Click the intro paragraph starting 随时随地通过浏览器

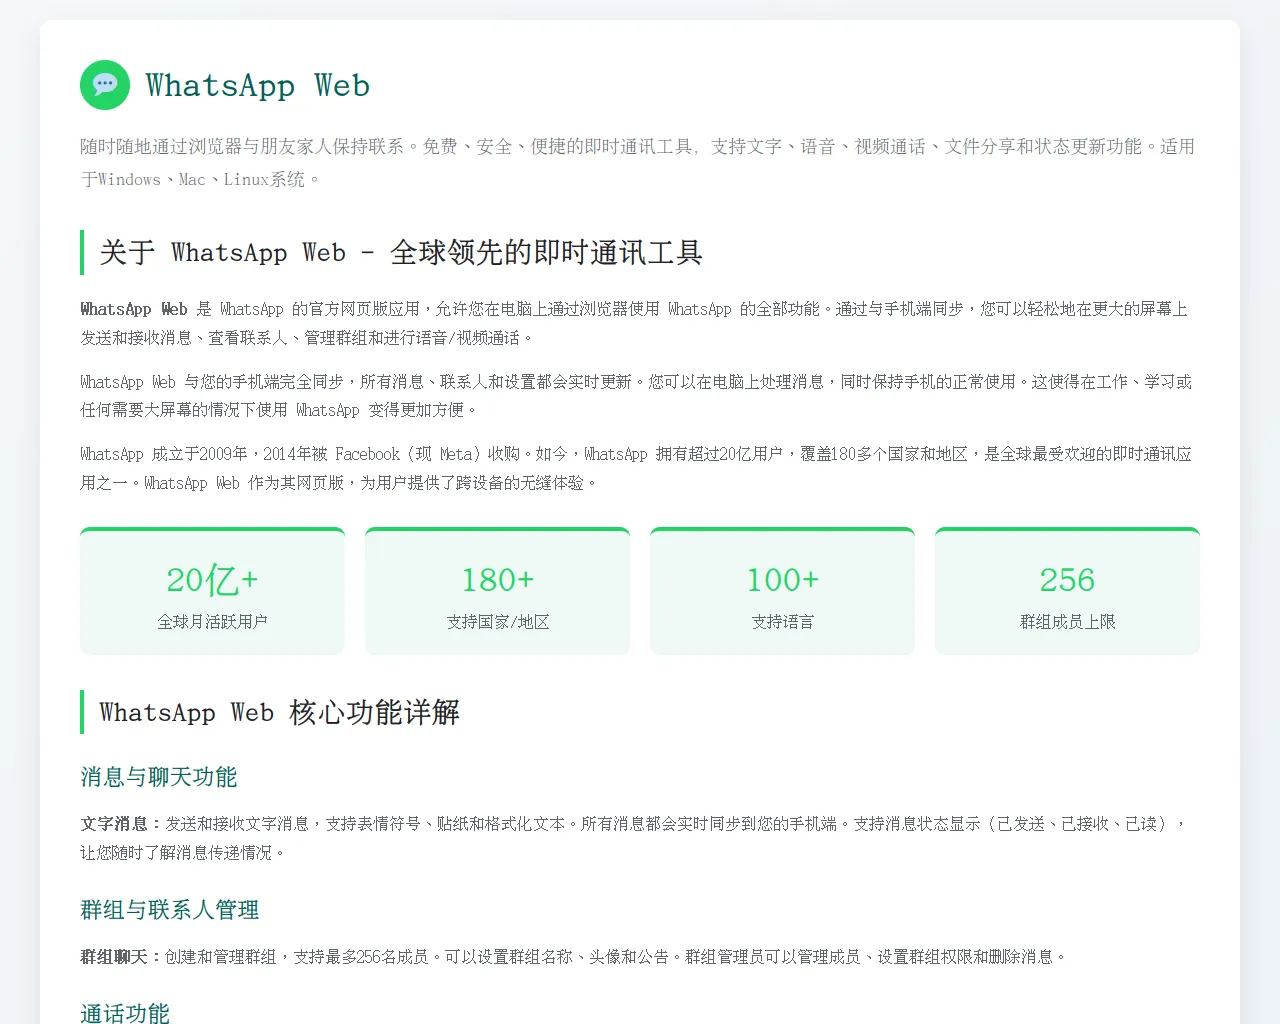638,163
